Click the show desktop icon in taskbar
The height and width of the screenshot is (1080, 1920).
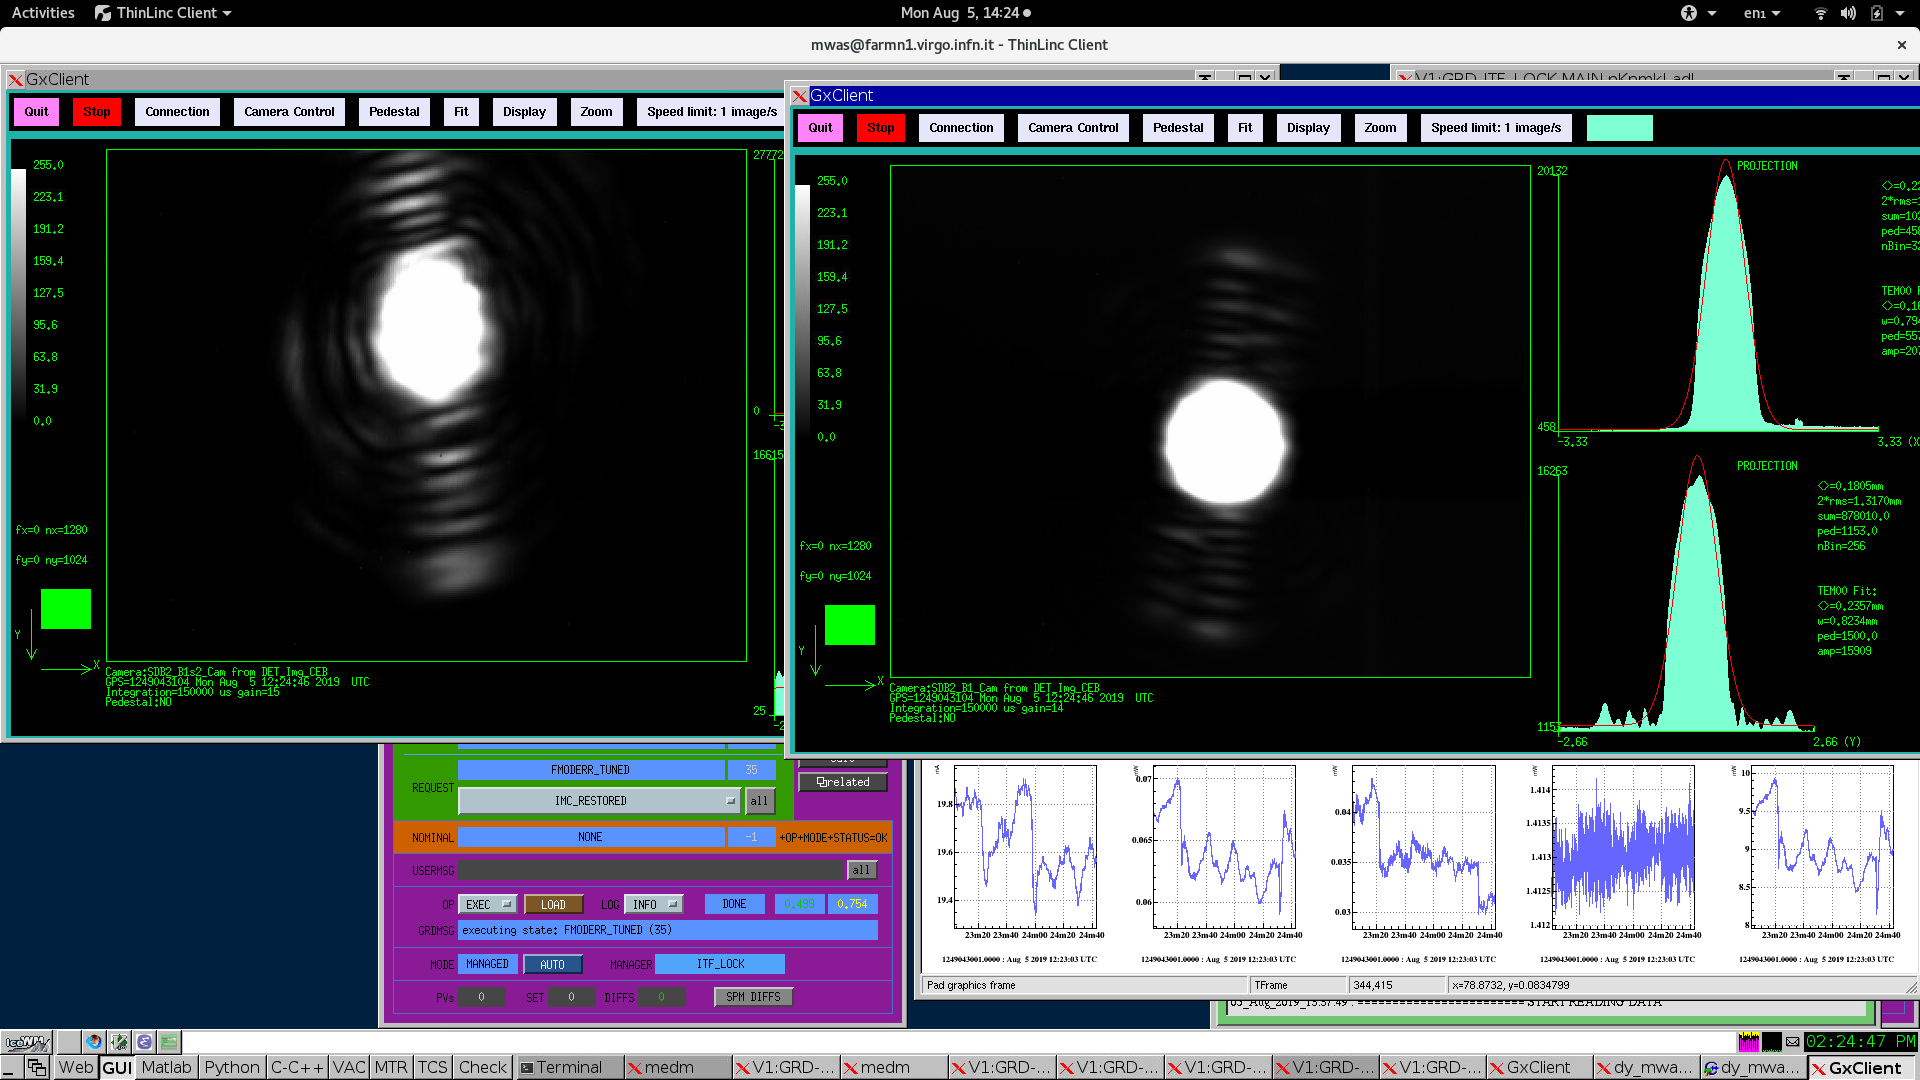point(11,1068)
